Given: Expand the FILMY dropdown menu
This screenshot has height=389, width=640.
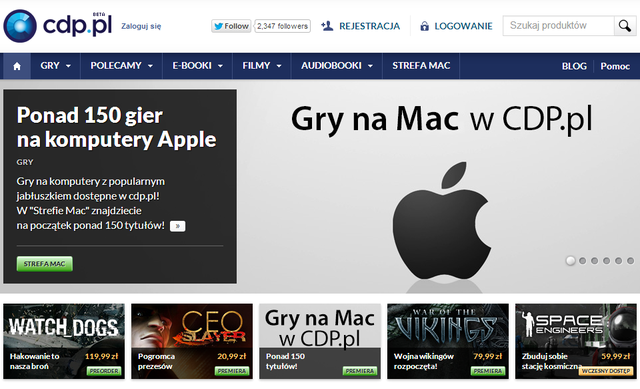Looking at the screenshot, I should (x=262, y=66).
